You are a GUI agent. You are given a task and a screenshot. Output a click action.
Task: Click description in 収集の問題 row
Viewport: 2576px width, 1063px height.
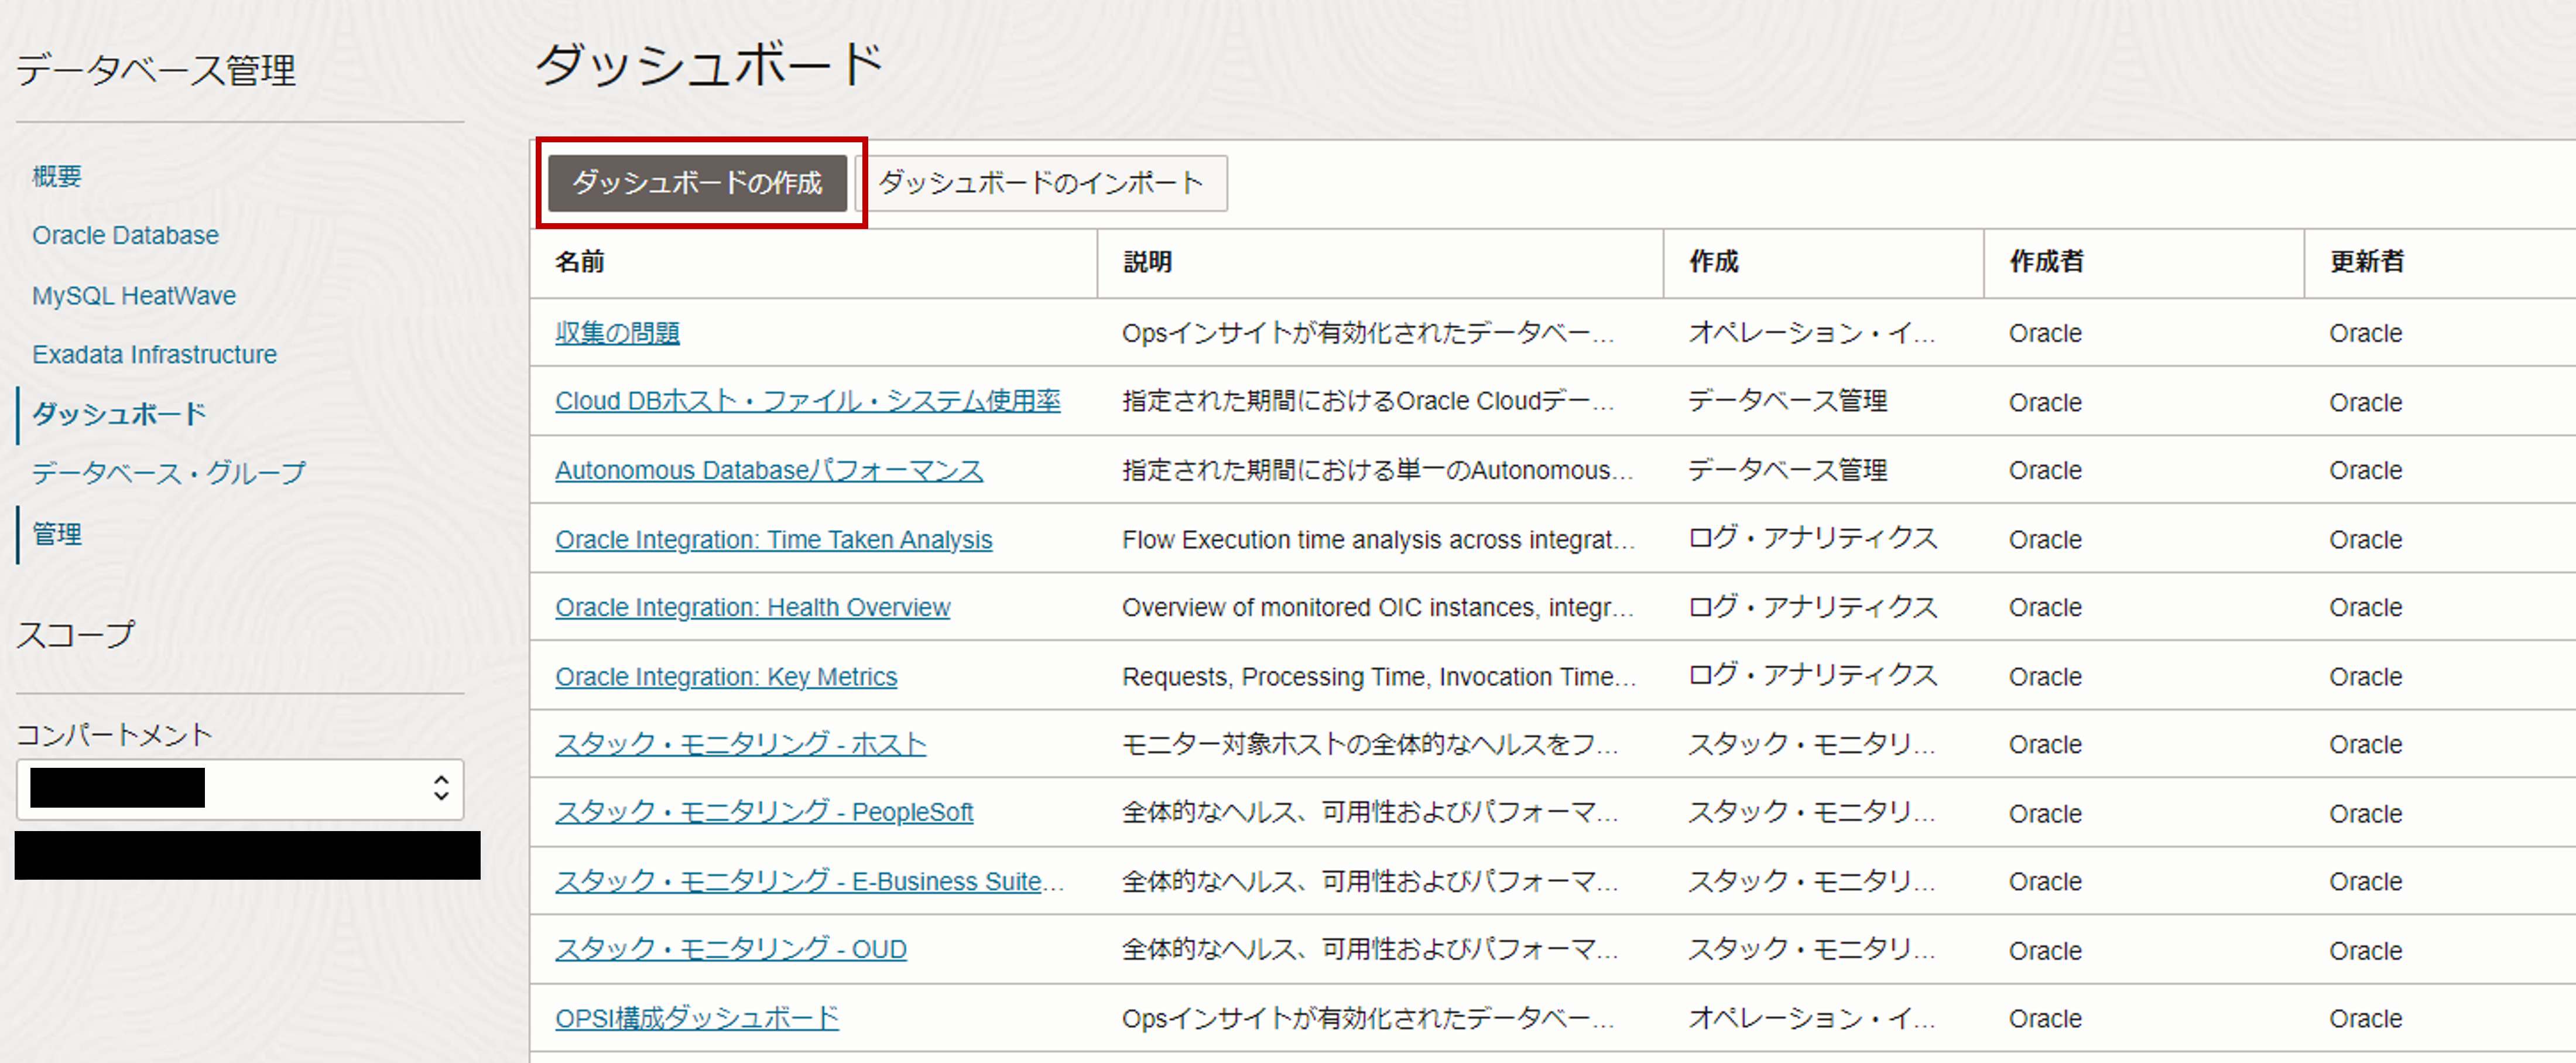pos(1368,333)
